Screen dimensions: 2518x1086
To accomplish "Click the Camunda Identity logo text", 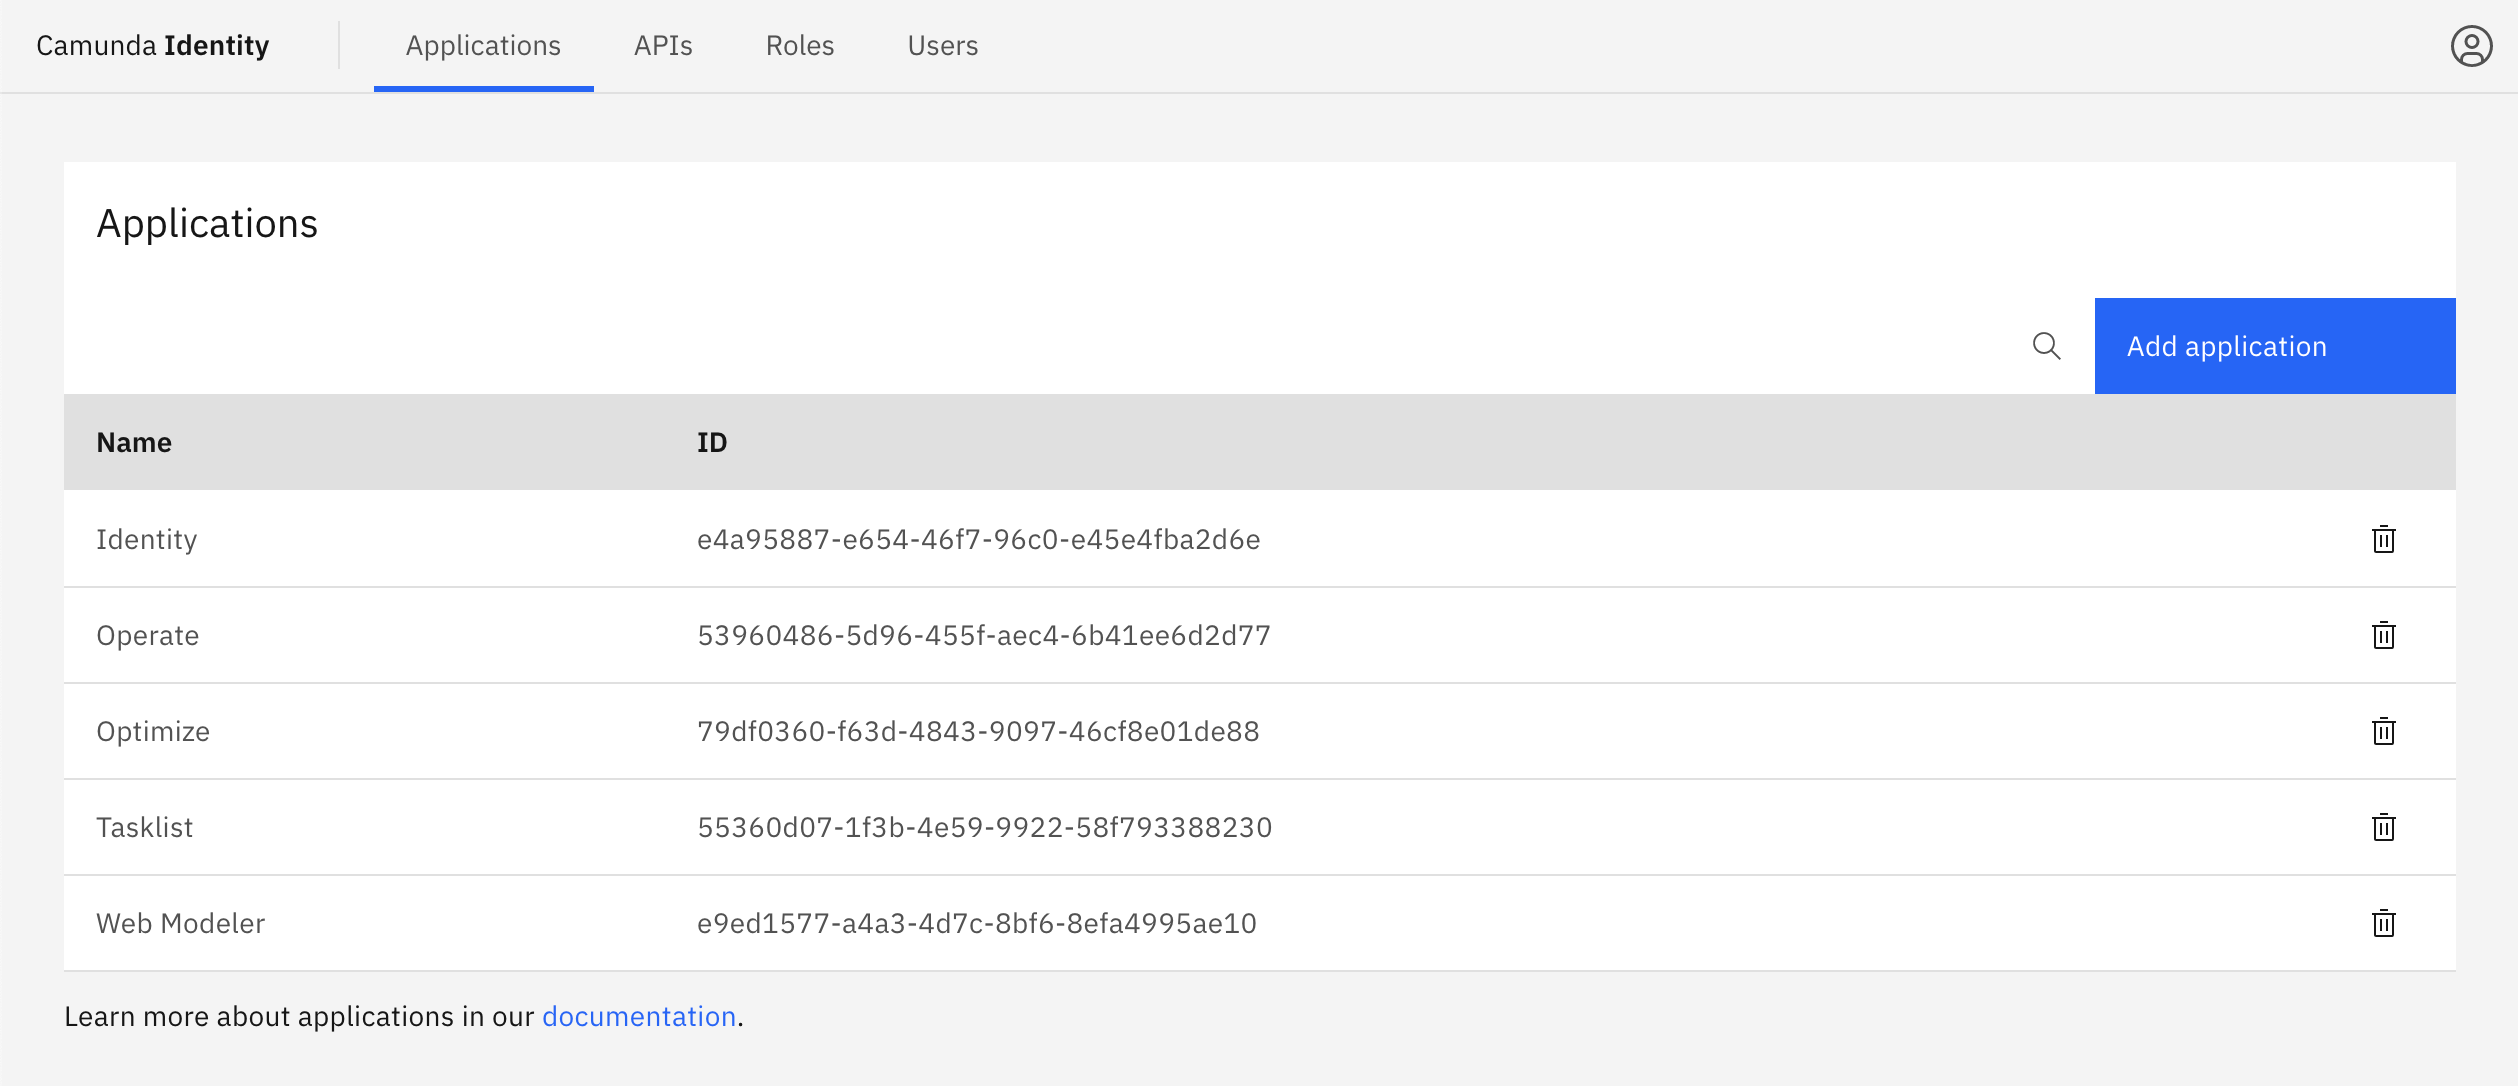I will [154, 45].
